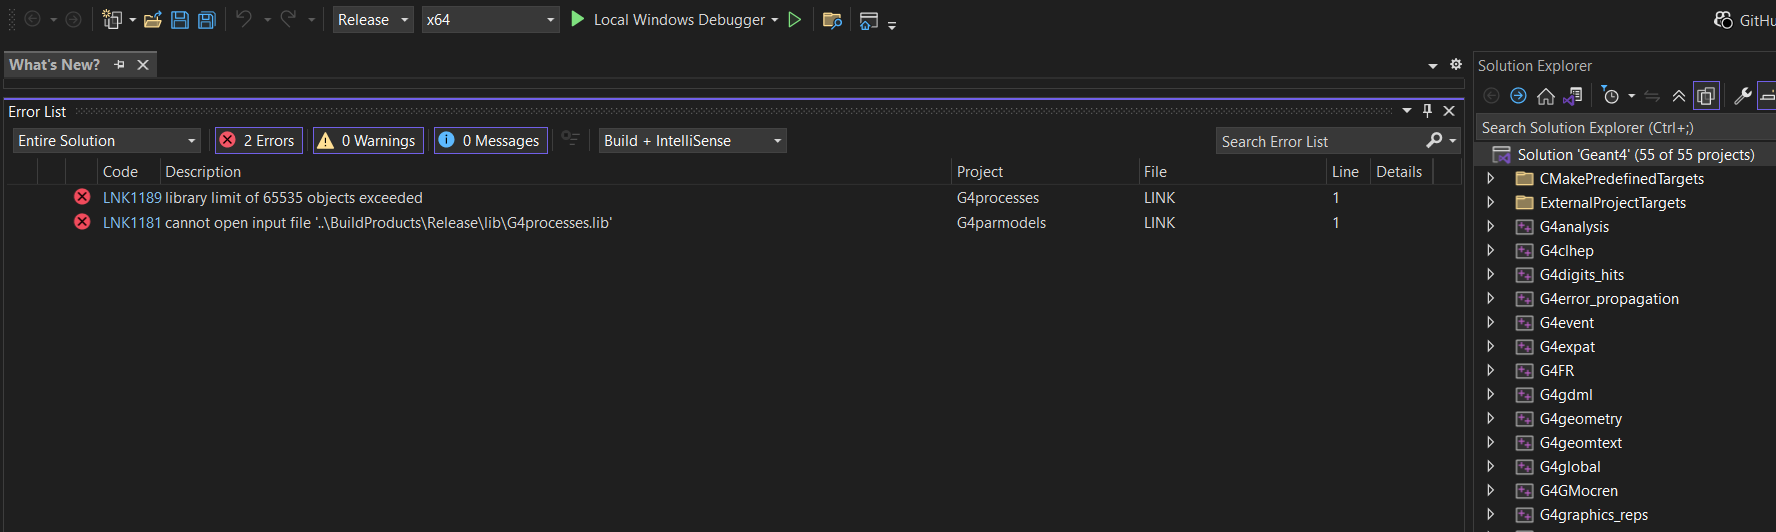This screenshot has height=532, width=1776.
Task: Click the Local Windows Debugger button
Action: click(672, 20)
